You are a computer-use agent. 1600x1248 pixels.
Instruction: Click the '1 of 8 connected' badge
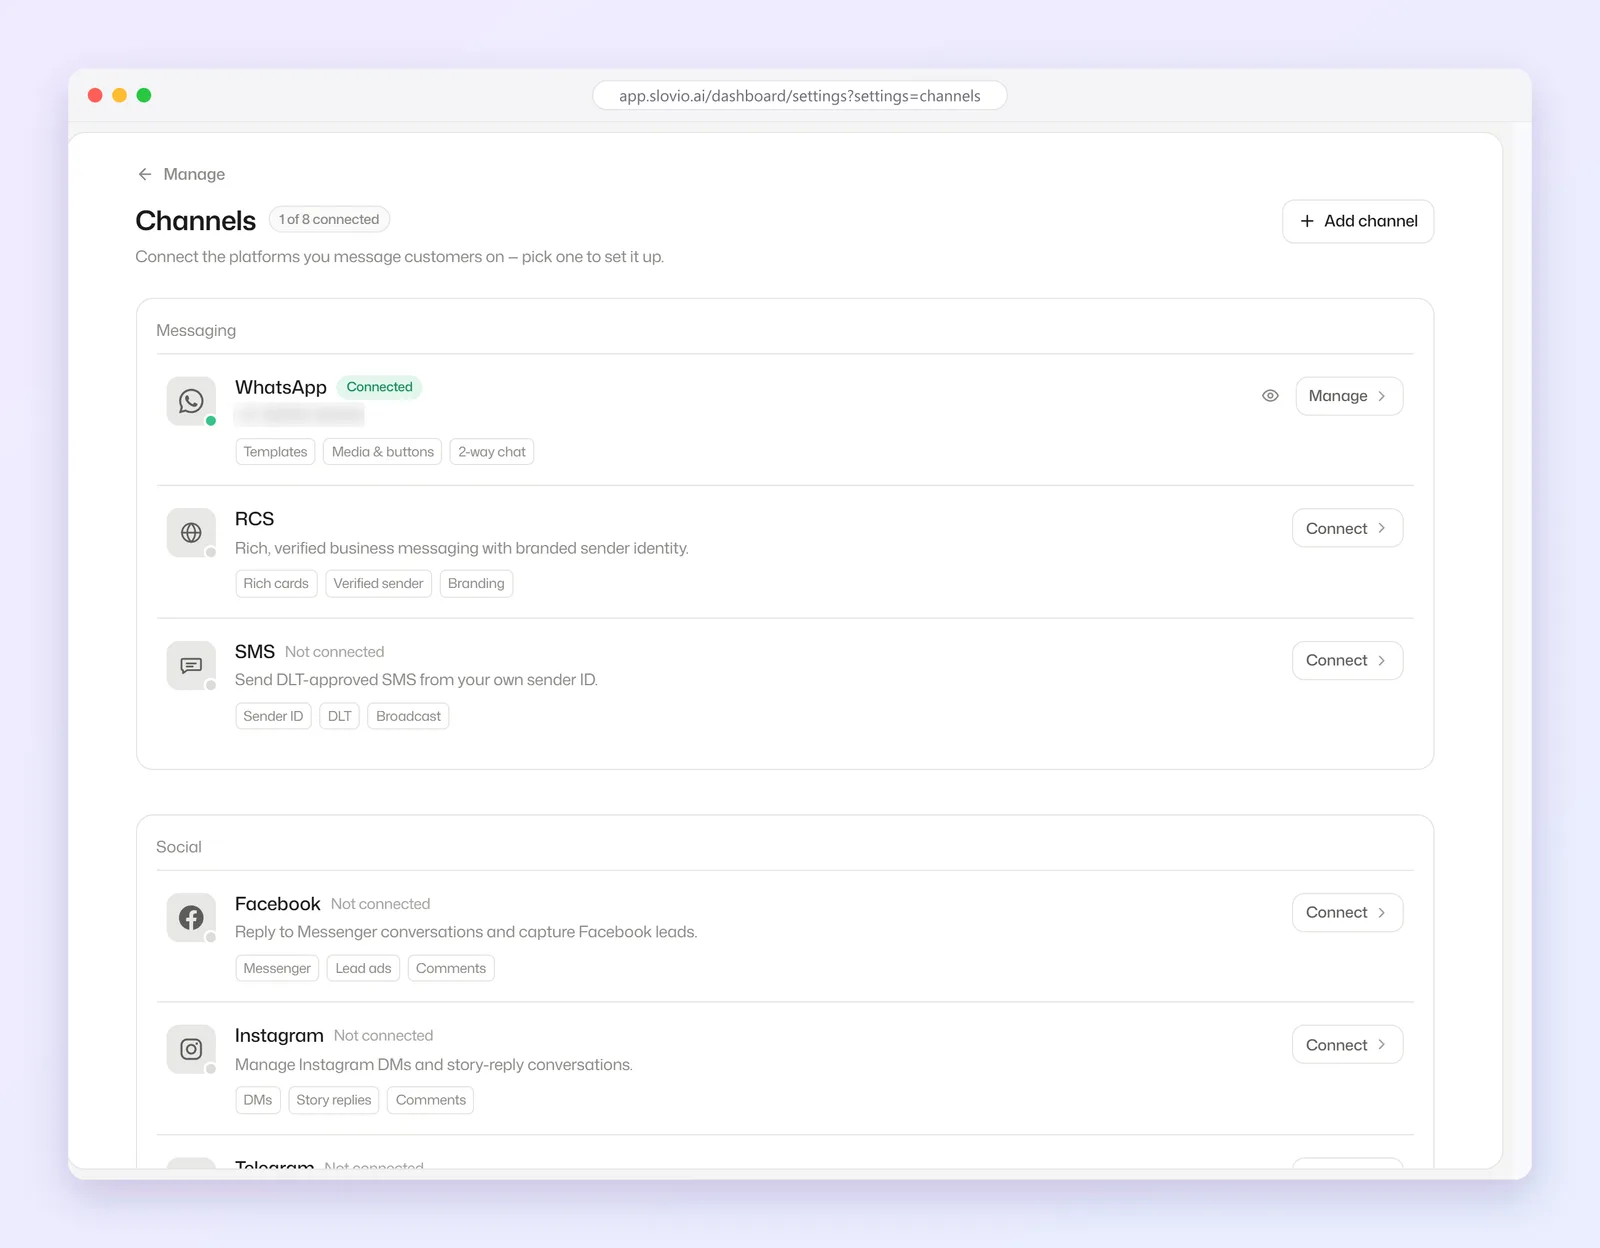click(329, 219)
